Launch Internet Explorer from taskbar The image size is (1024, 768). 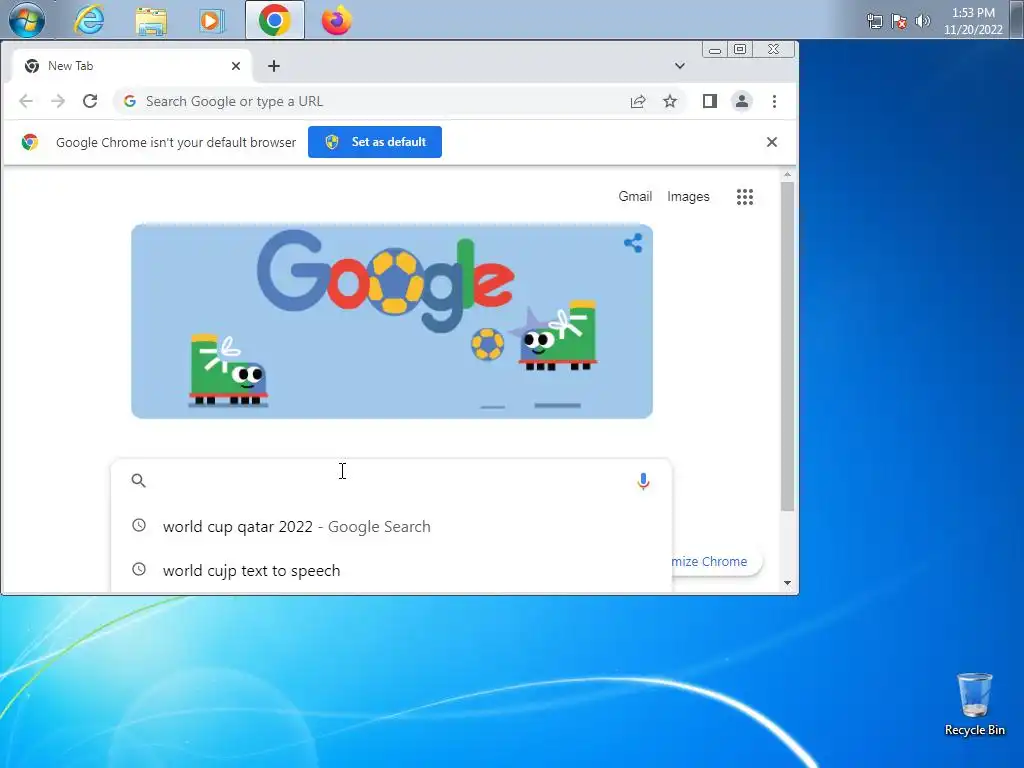tap(89, 20)
